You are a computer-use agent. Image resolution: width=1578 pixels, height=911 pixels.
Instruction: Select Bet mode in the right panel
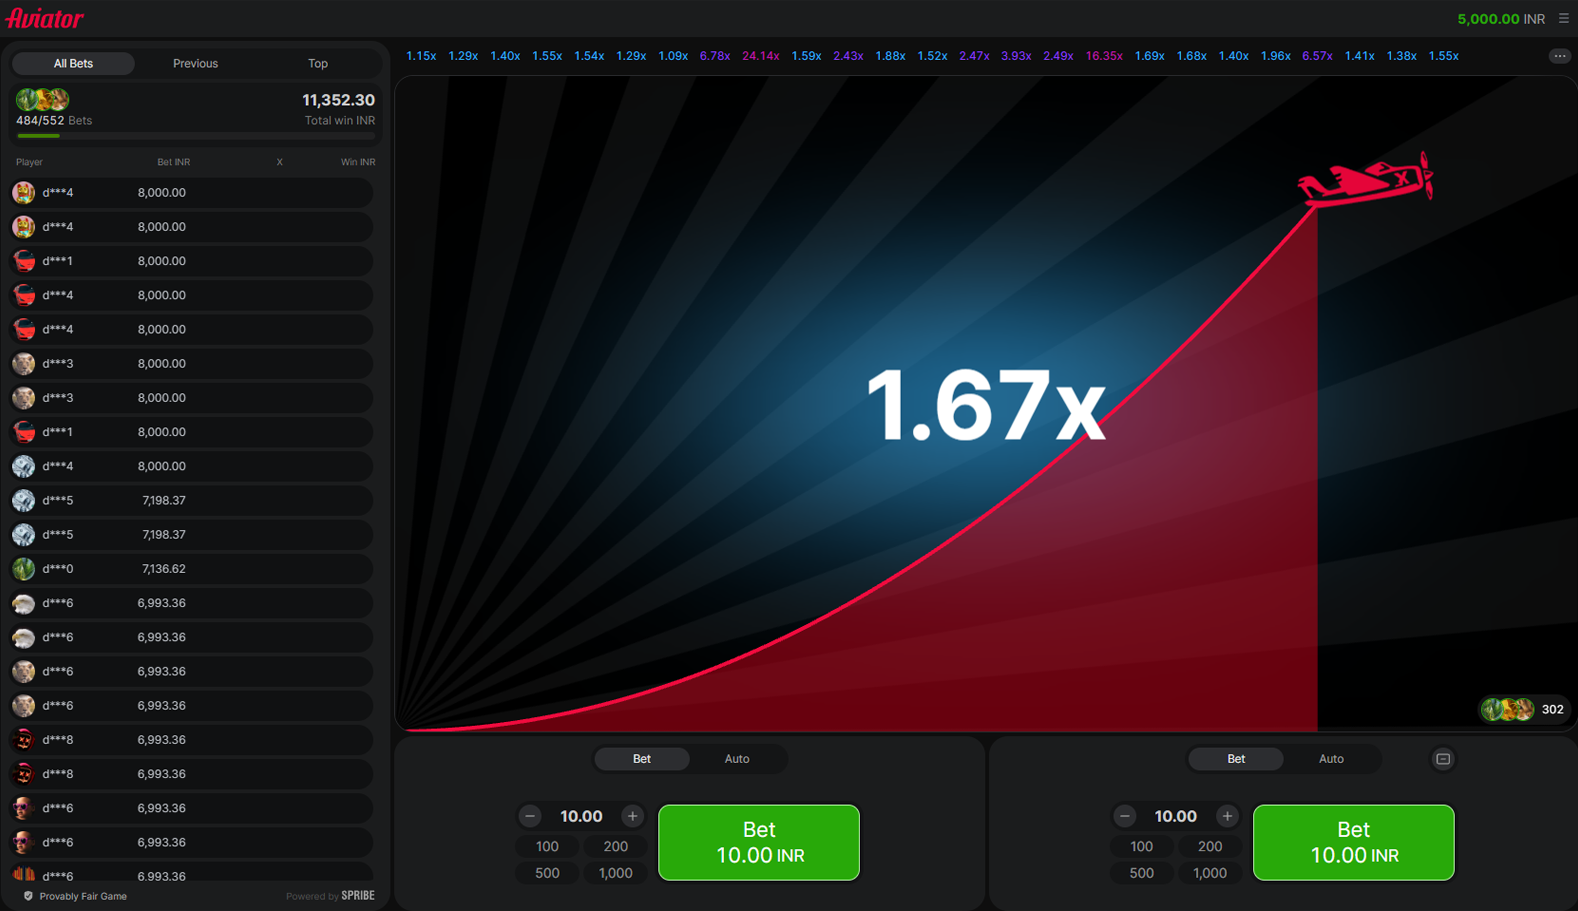pos(1236,759)
